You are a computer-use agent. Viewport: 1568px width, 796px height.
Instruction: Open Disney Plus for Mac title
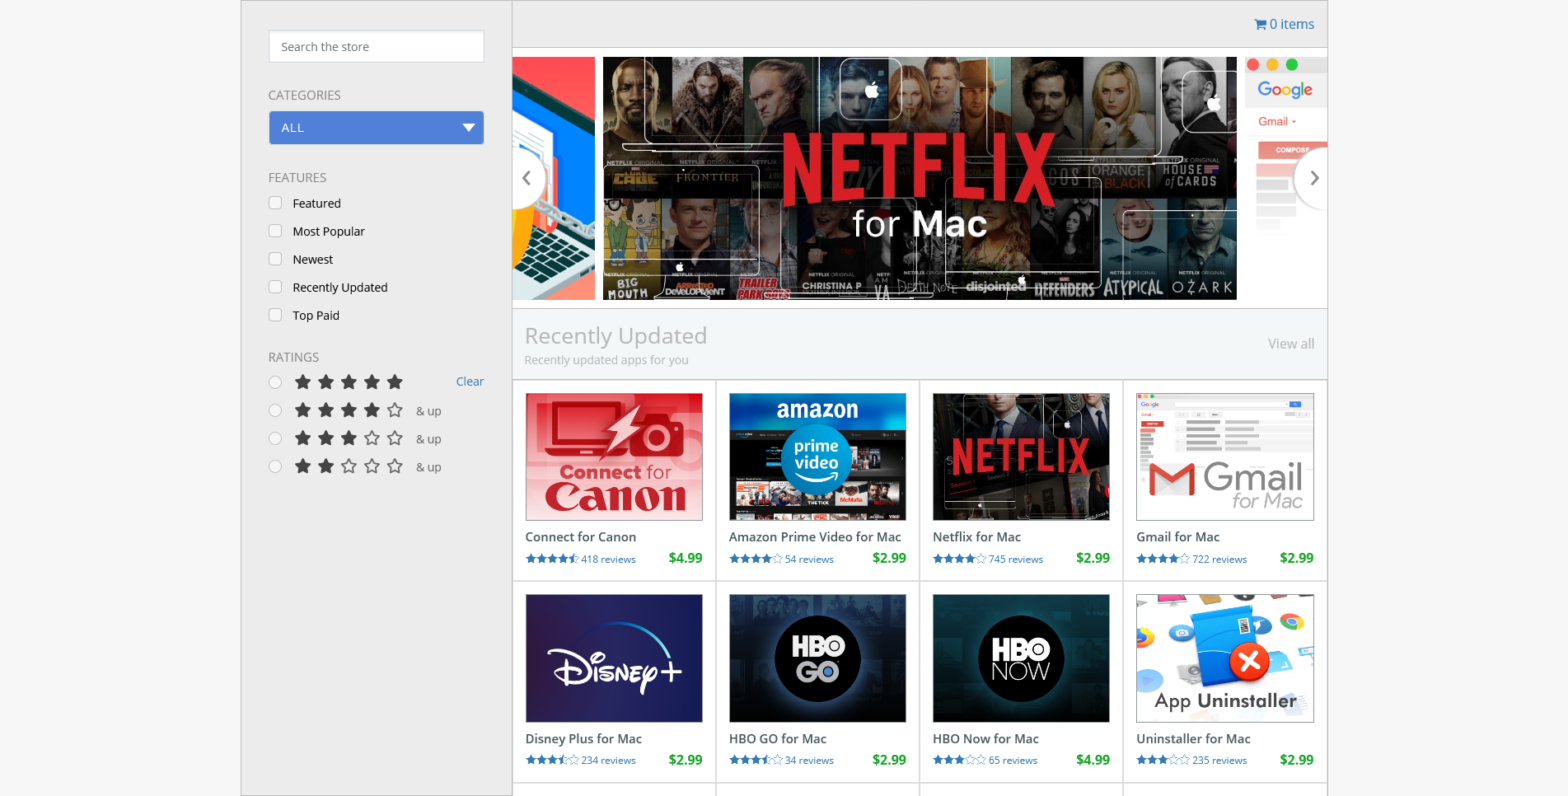pyautogui.click(x=584, y=739)
